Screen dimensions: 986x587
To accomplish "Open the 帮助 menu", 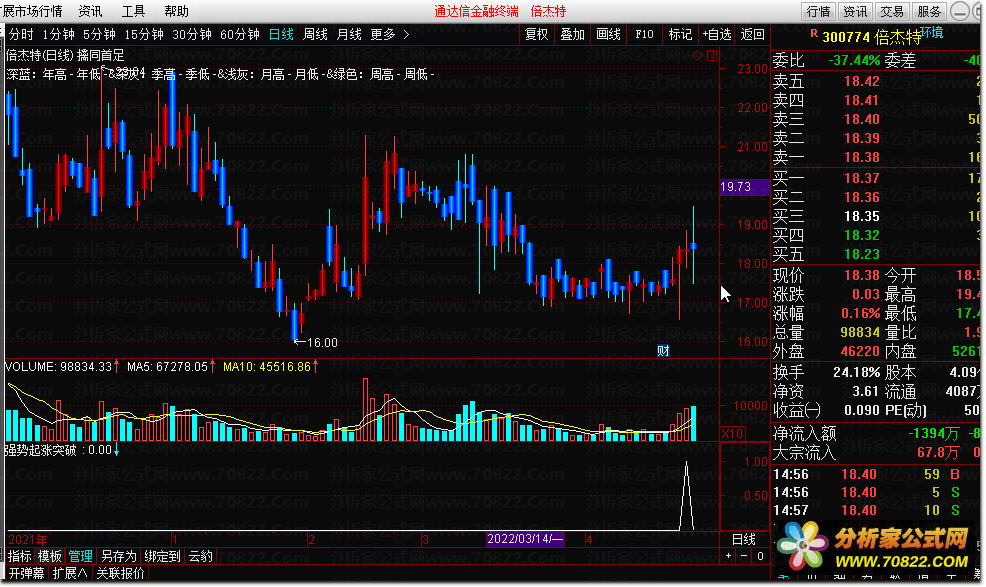I will point(176,11).
